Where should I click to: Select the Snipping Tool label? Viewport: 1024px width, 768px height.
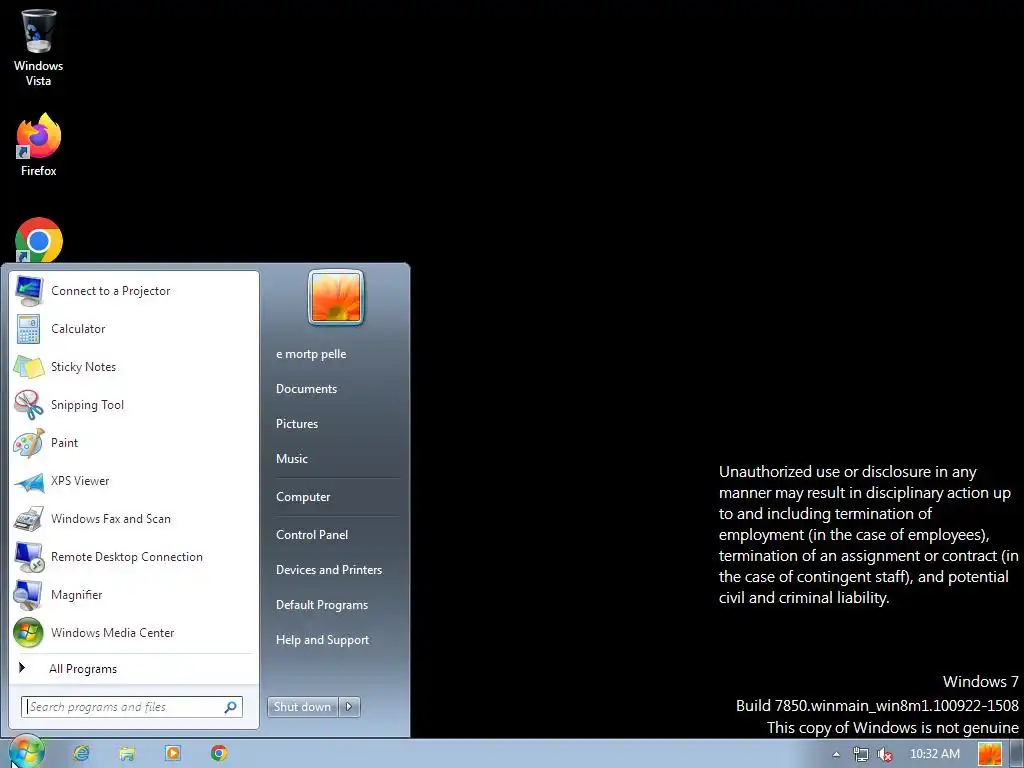click(x=87, y=405)
